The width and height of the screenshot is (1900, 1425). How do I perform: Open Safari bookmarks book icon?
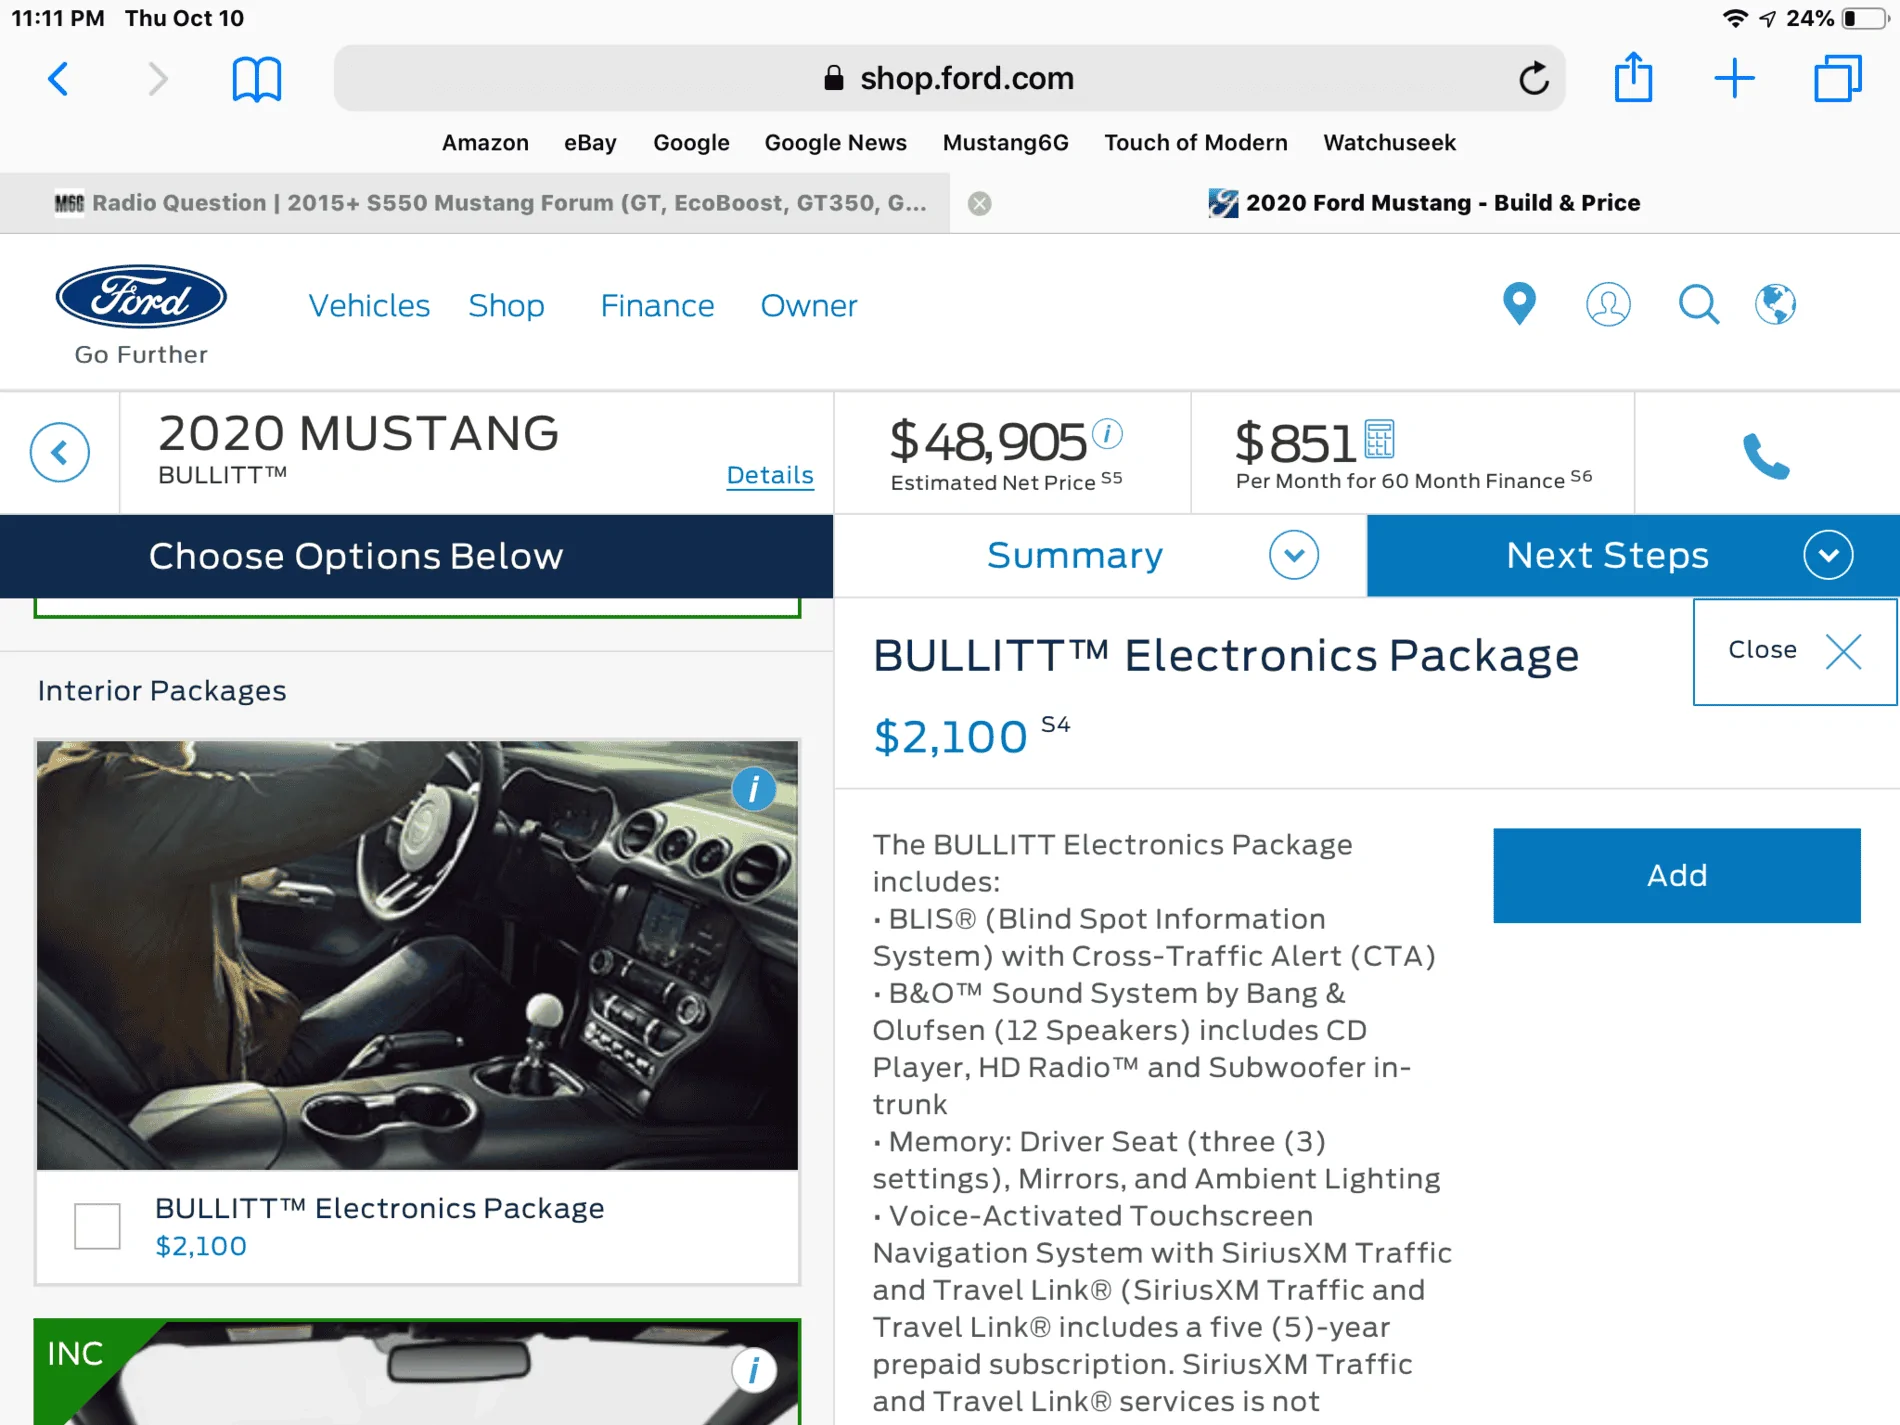coord(257,79)
